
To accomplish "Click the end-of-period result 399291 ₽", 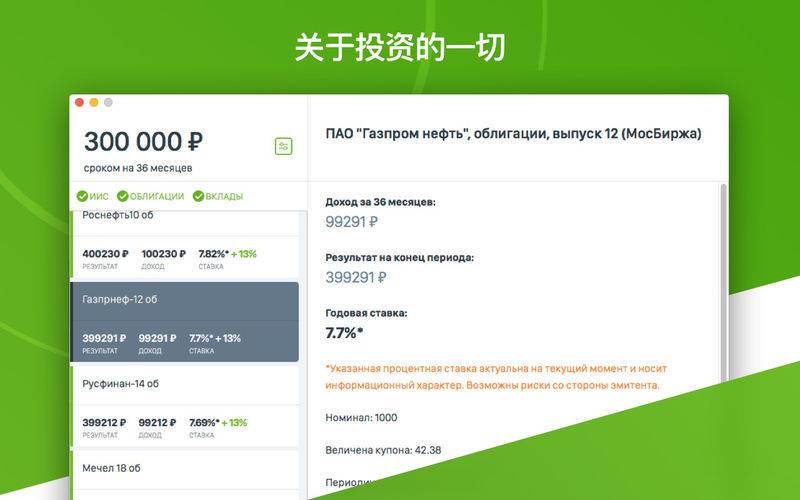I will 356,278.
